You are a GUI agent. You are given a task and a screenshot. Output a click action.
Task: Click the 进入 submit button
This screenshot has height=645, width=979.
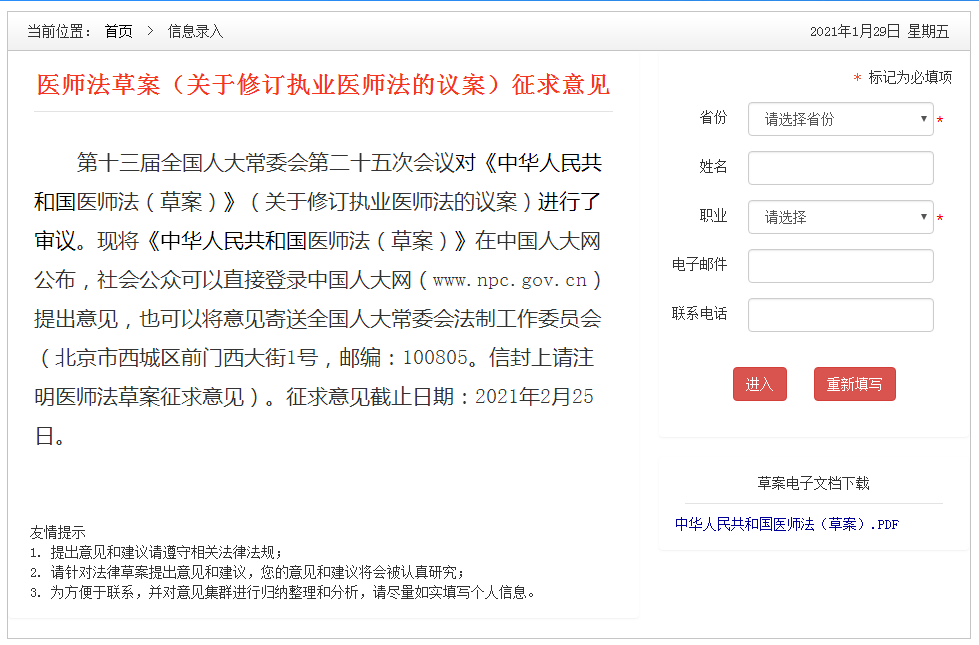pos(759,383)
